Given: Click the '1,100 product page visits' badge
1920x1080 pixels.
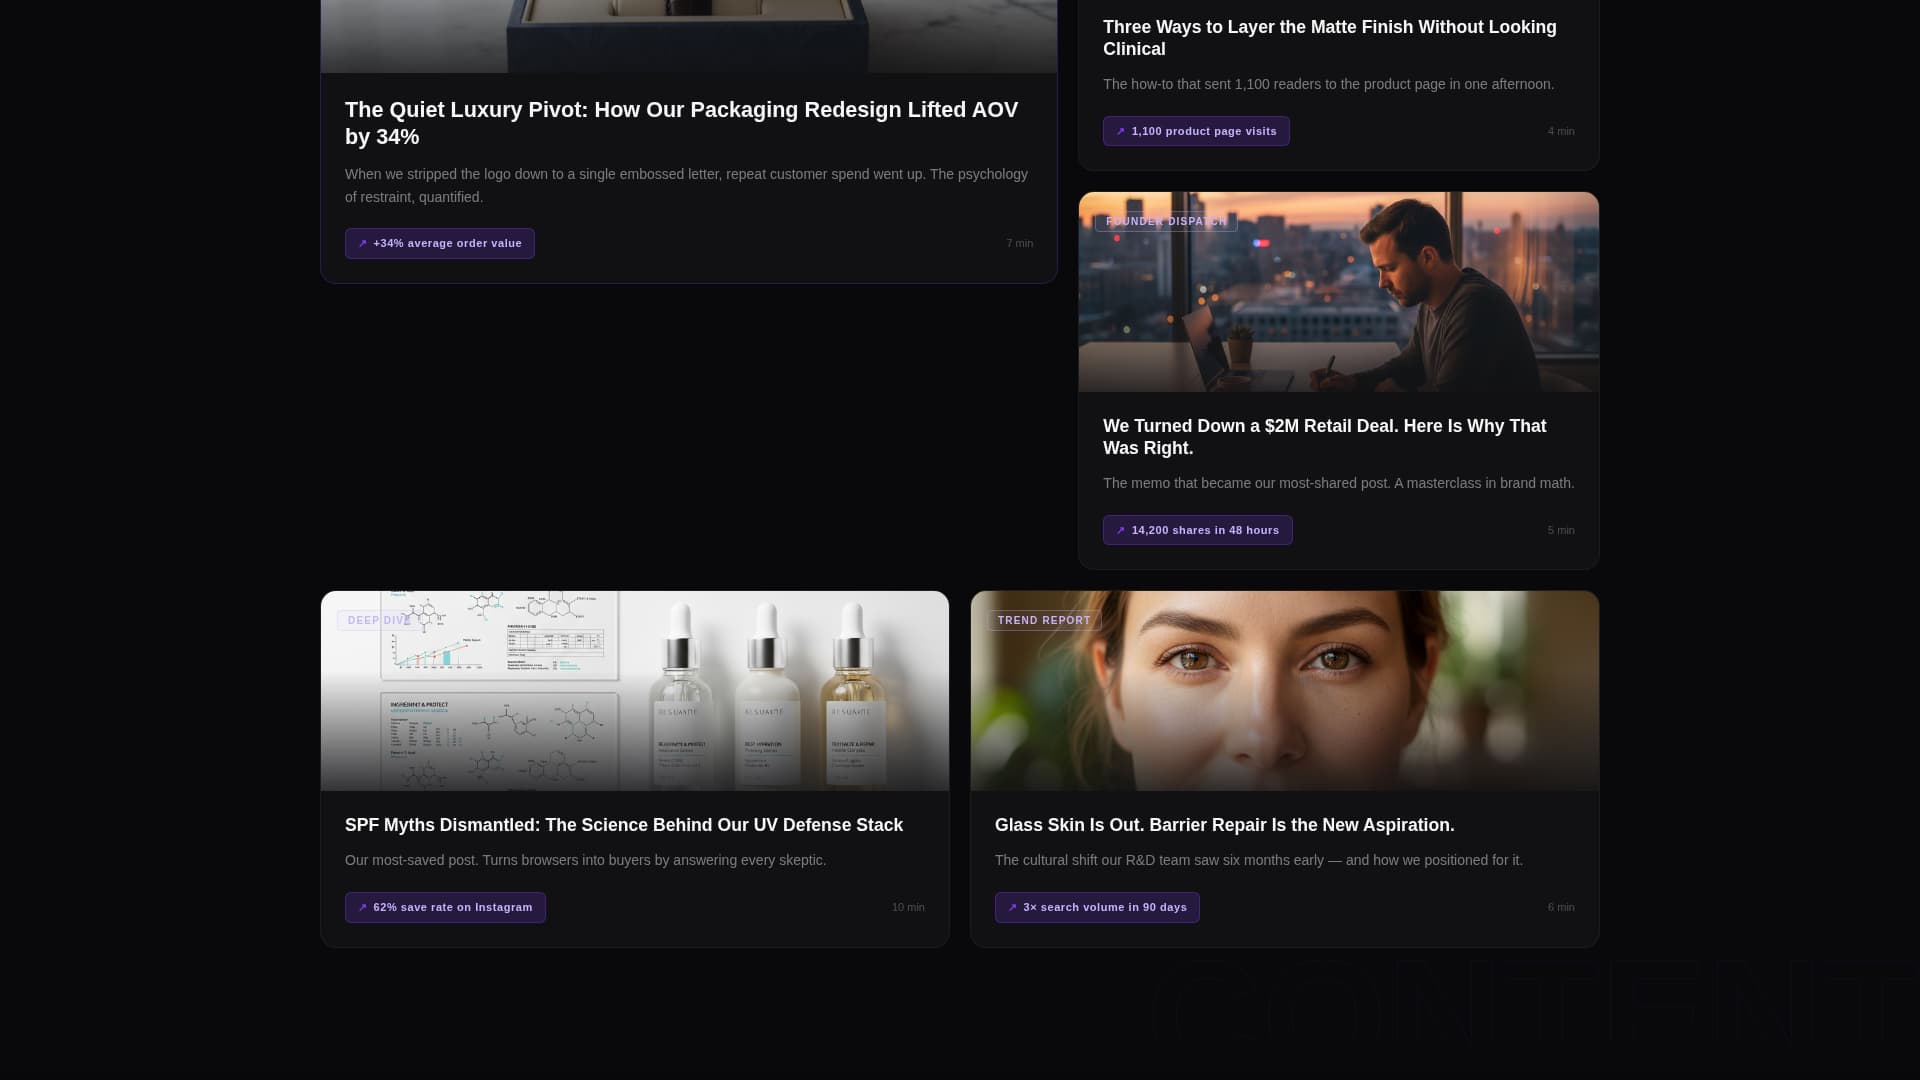Looking at the screenshot, I should pyautogui.click(x=1196, y=131).
